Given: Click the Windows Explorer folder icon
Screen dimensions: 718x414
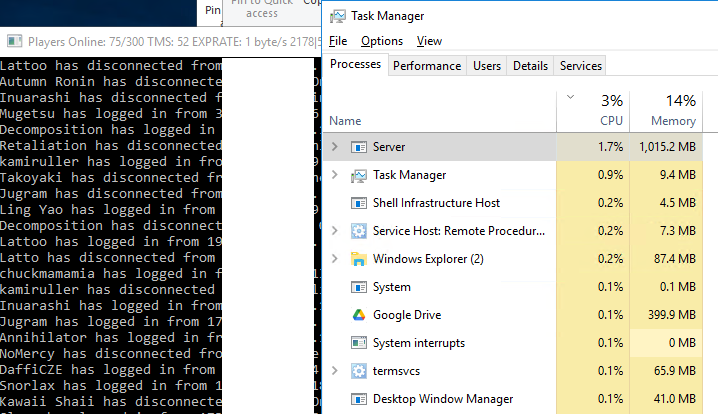Looking at the screenshot, I should click(359, 259).
